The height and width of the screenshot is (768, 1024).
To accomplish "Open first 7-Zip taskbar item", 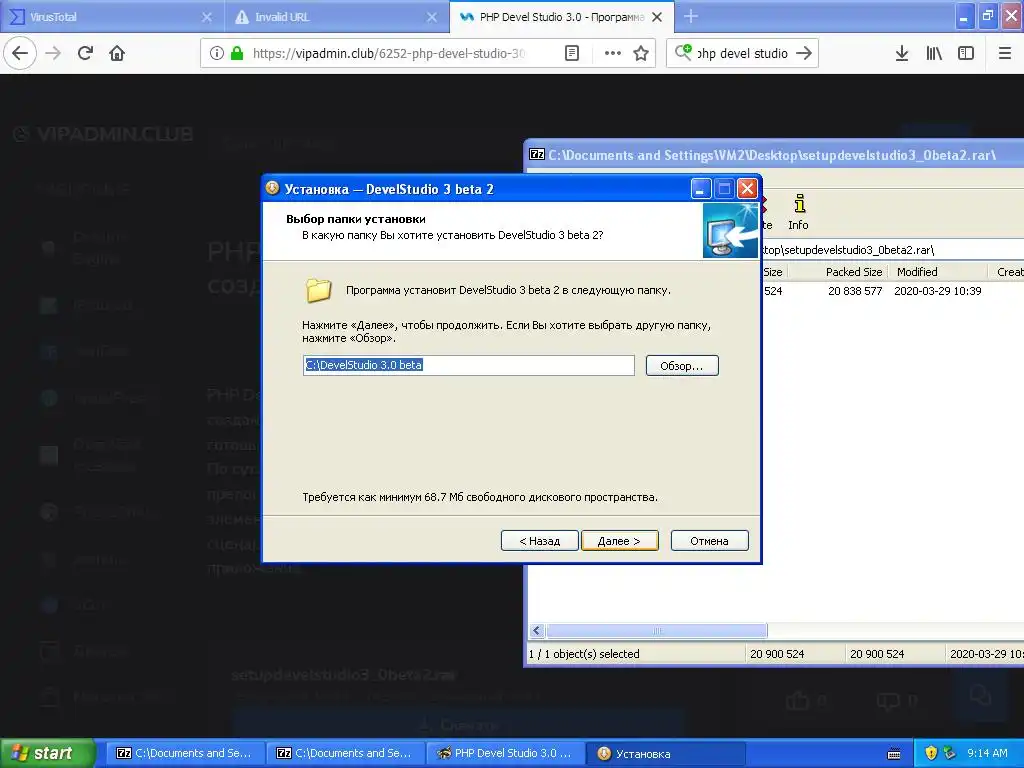I will point(185,753).
